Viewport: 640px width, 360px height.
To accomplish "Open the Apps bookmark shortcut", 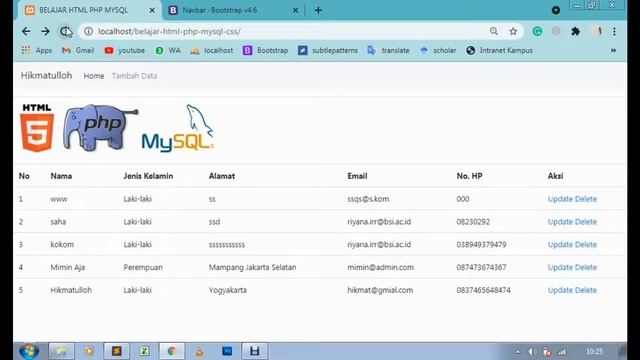I will coord(37,51).
